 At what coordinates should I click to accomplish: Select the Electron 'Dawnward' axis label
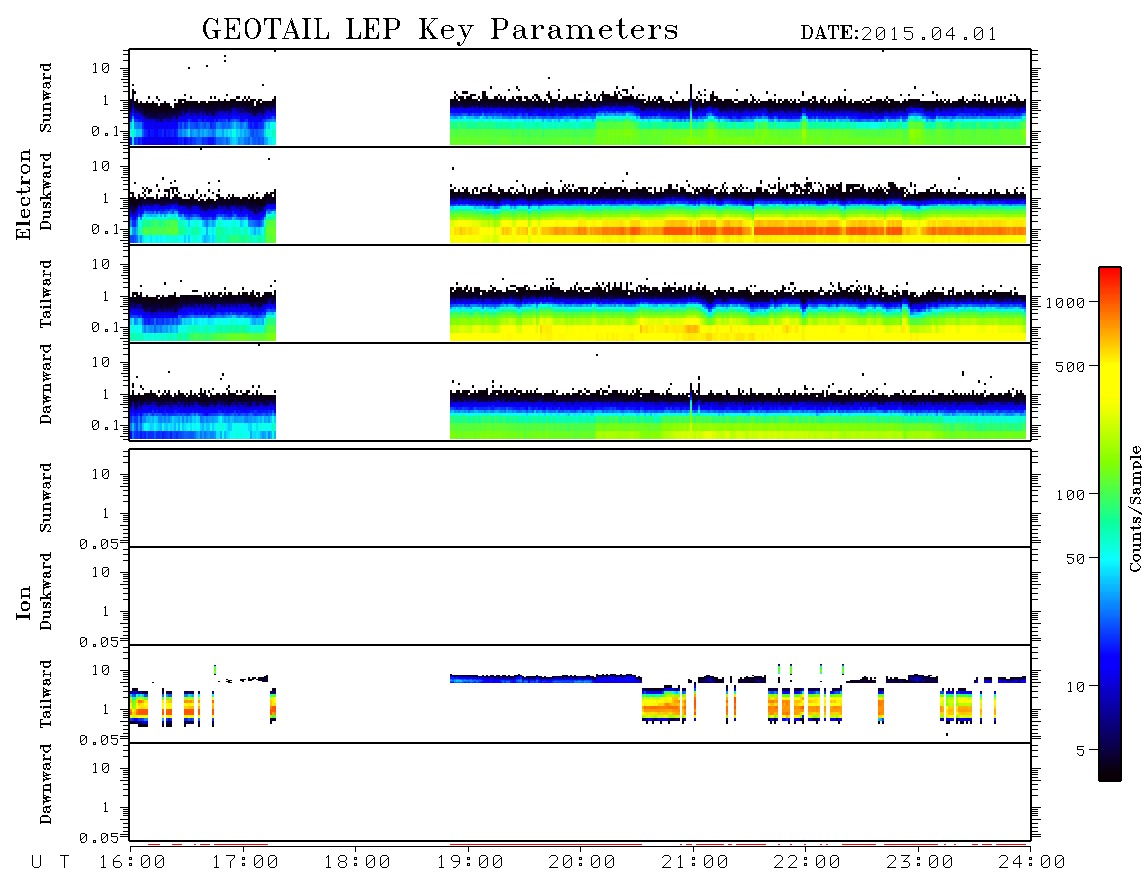(x=46, y=384)
